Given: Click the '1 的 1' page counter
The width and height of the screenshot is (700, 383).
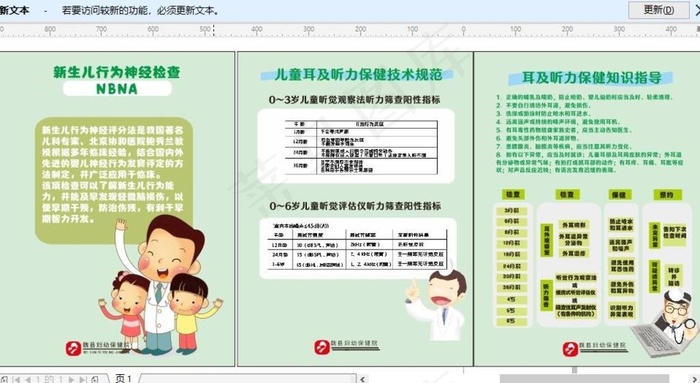Looking at the screenshot, I should click(49, 379).
